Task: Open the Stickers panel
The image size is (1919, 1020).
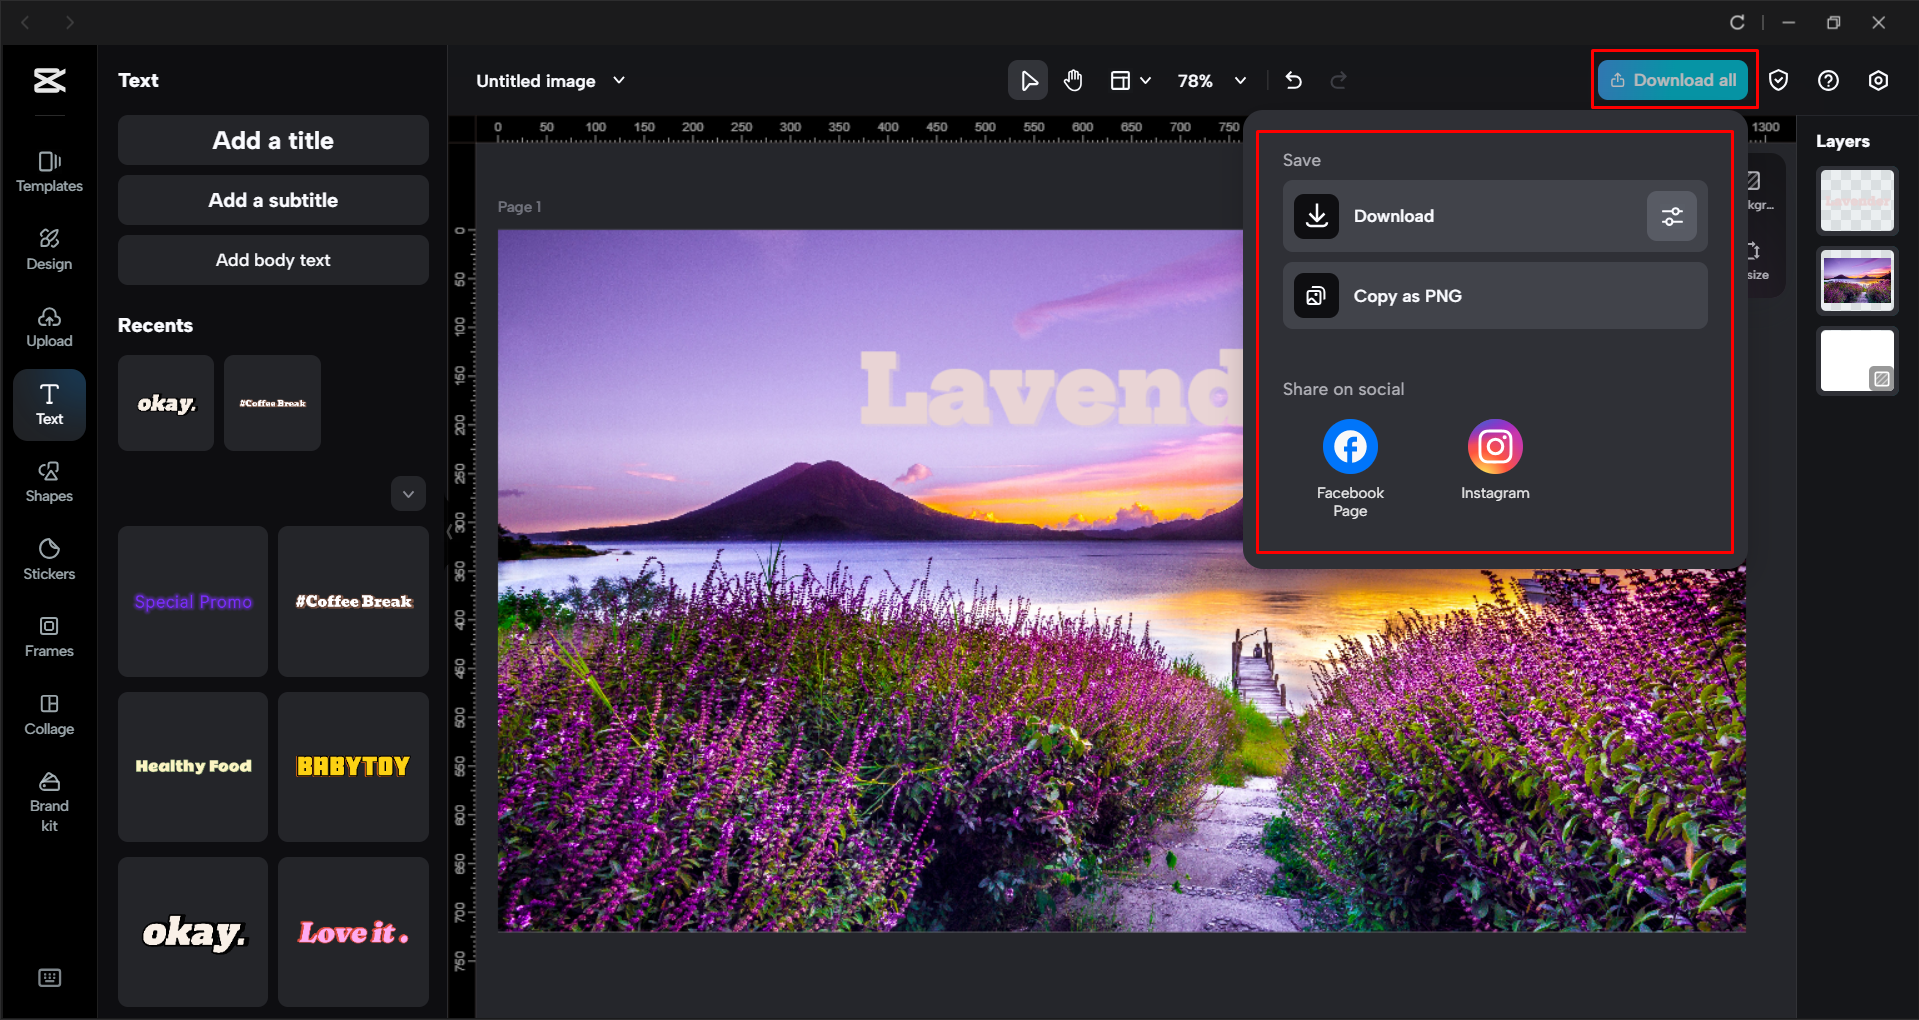Action: pyautogui.click(x=49, y=560)
